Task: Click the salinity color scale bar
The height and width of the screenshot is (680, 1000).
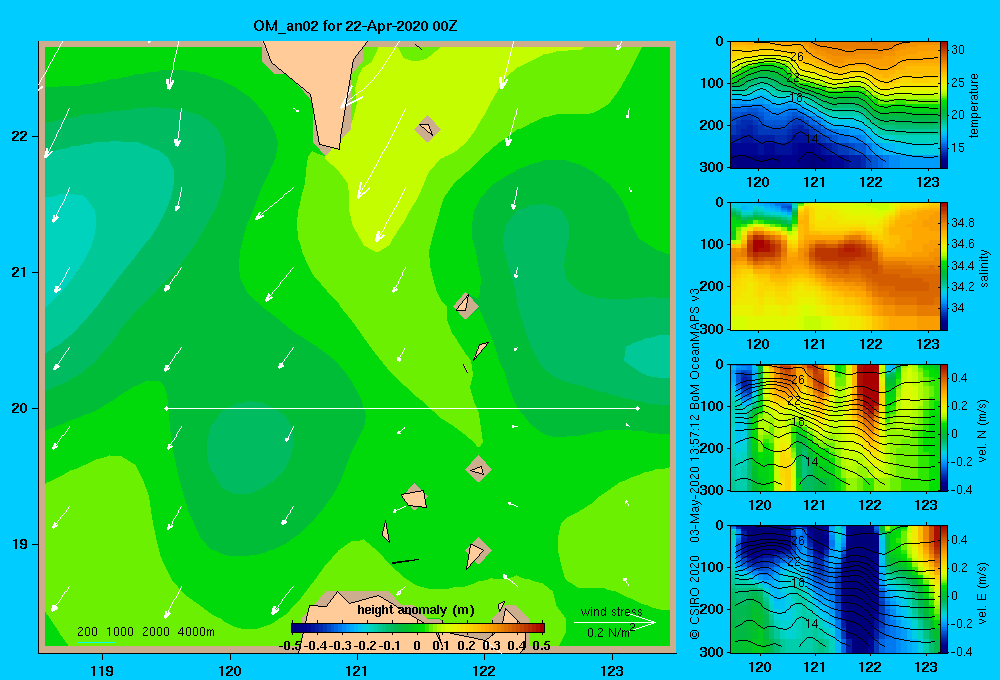Action: (944, 266)
